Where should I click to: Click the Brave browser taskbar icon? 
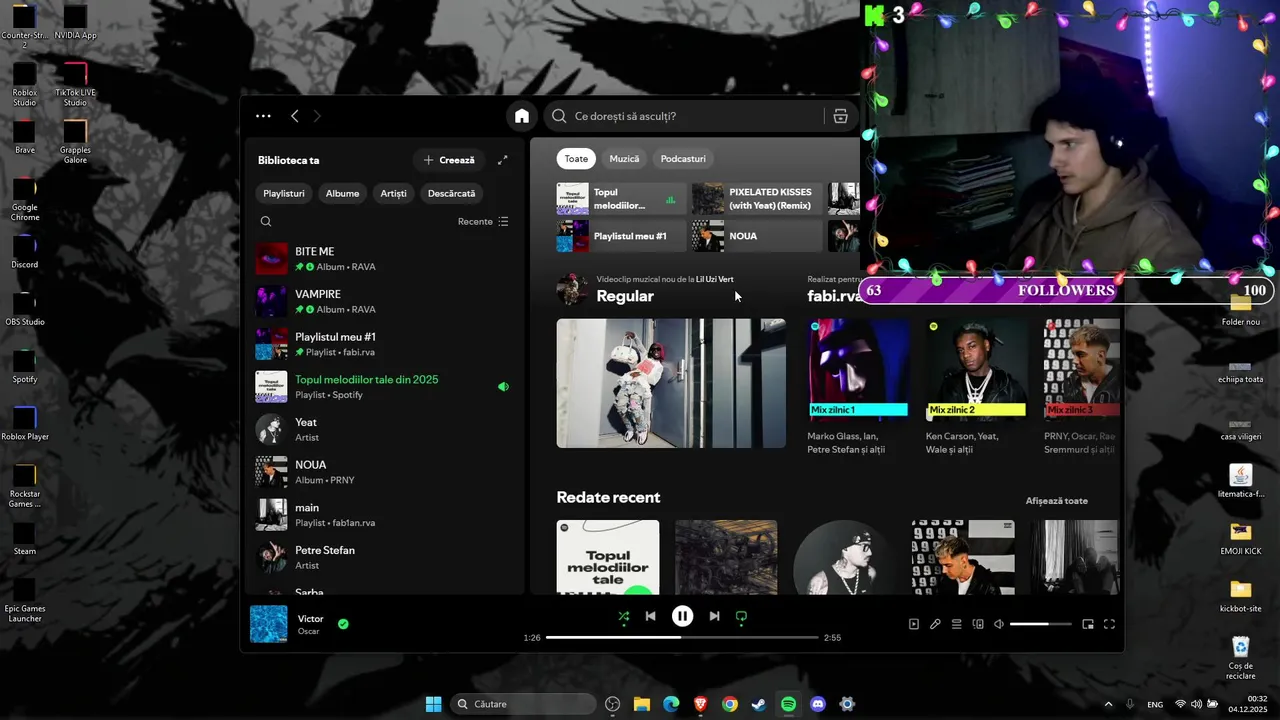(x=700, y=704)
